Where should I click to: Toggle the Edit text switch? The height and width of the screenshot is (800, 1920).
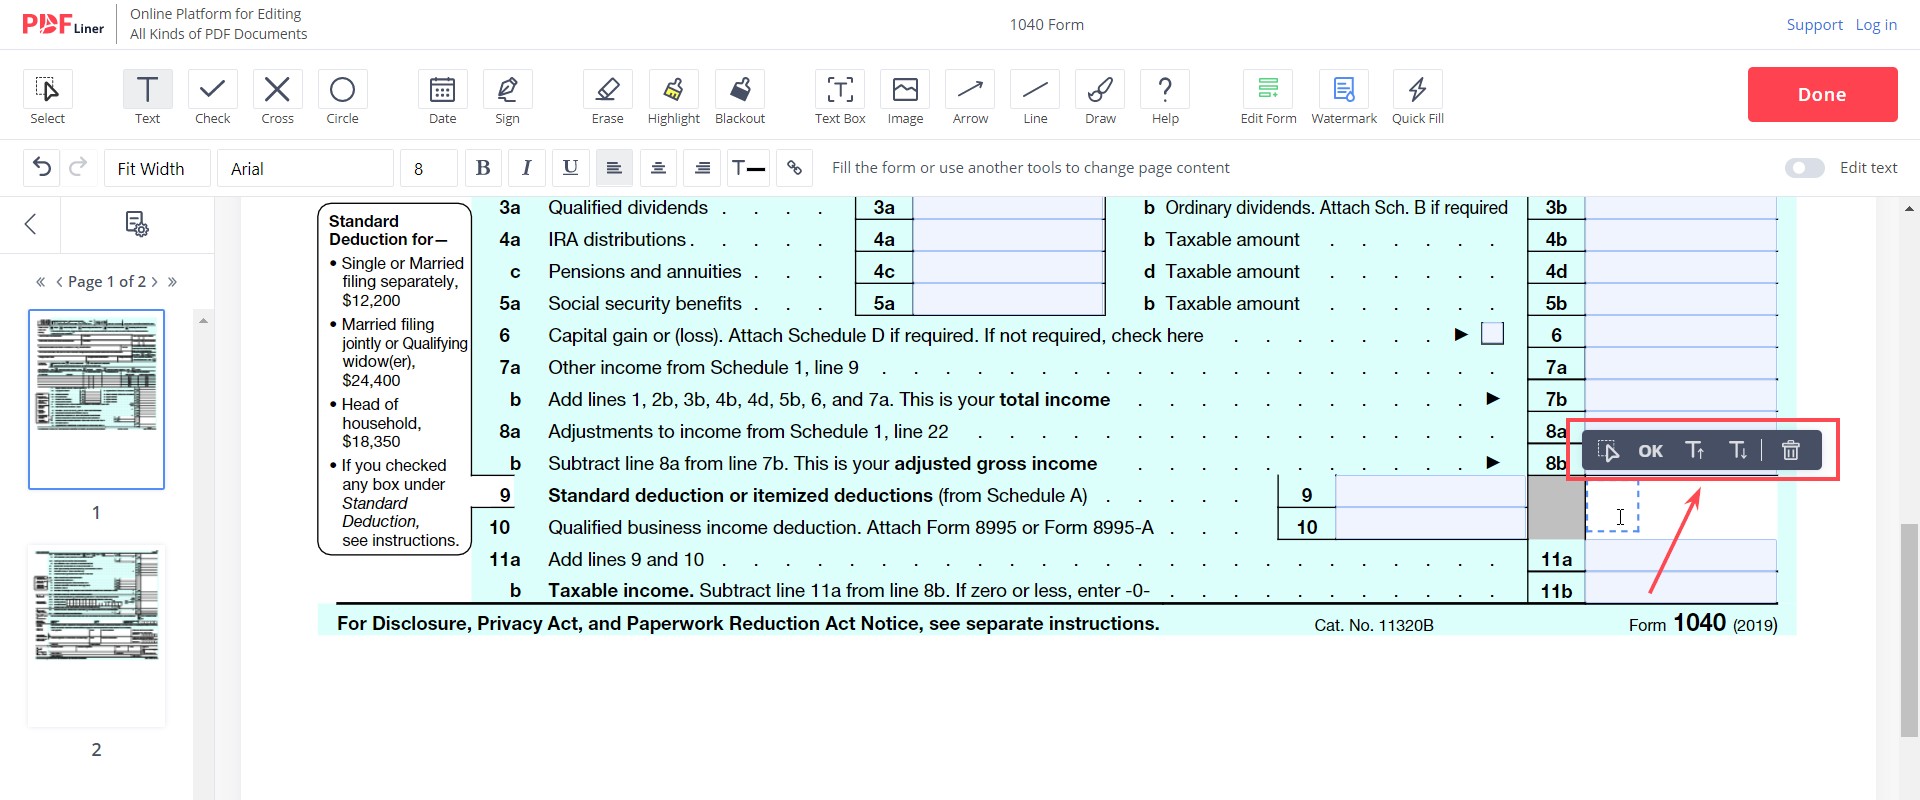click(x=1805, y=168)
